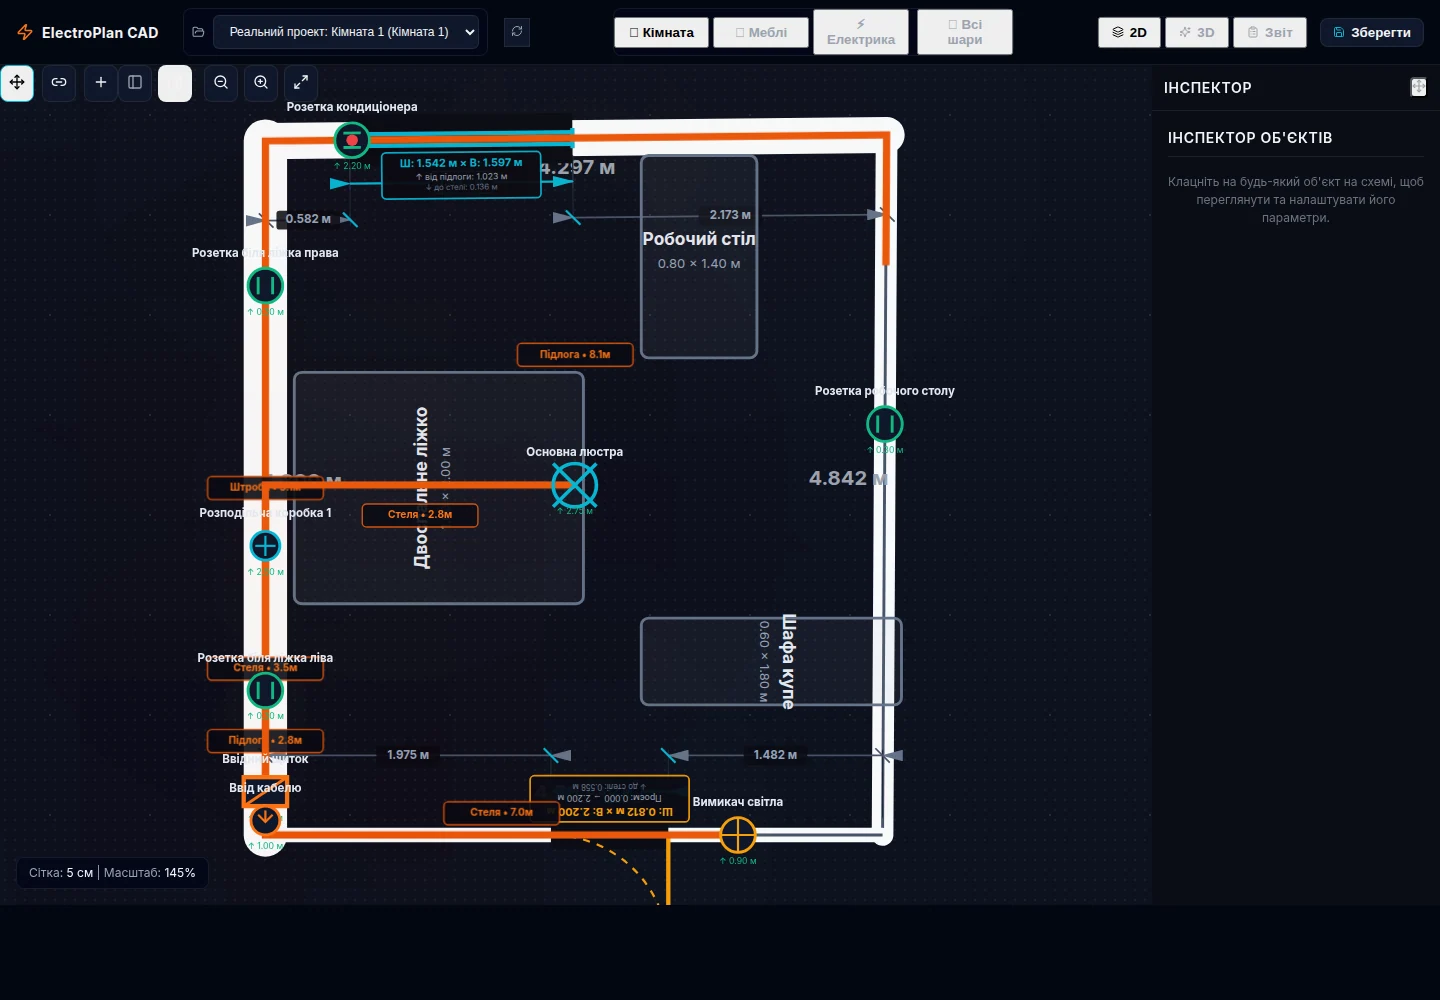Click the link tool icon

coord(59,83)
